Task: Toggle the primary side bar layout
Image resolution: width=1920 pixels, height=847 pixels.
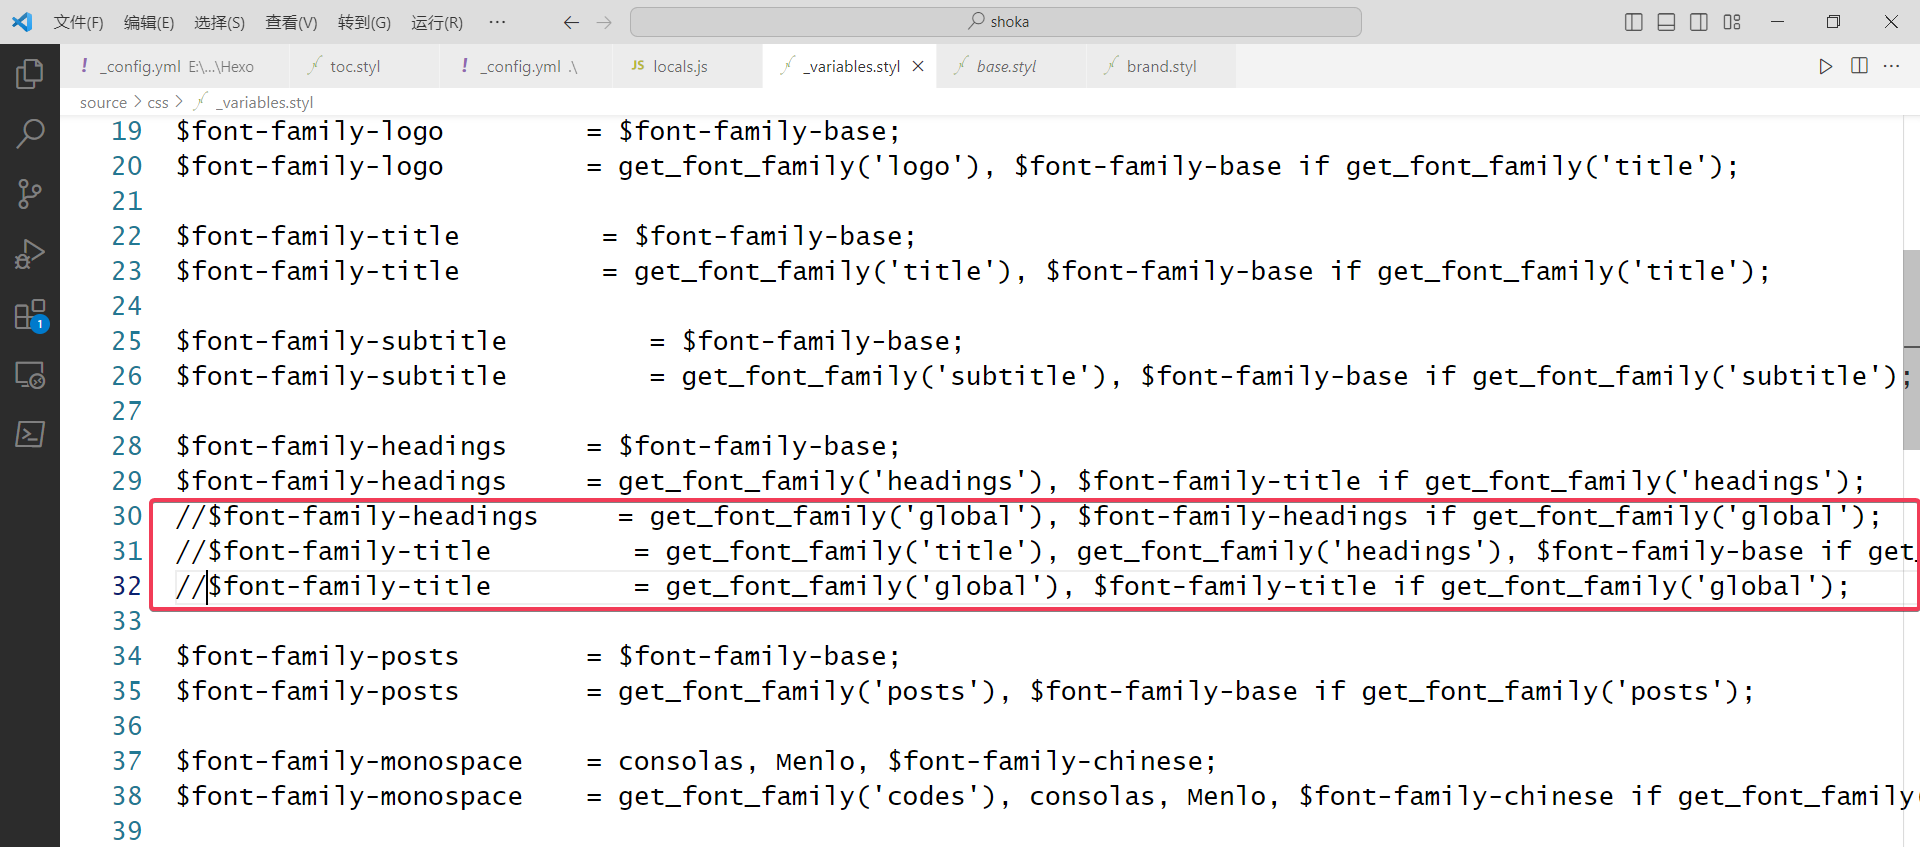Action: tap(1634, 22)
